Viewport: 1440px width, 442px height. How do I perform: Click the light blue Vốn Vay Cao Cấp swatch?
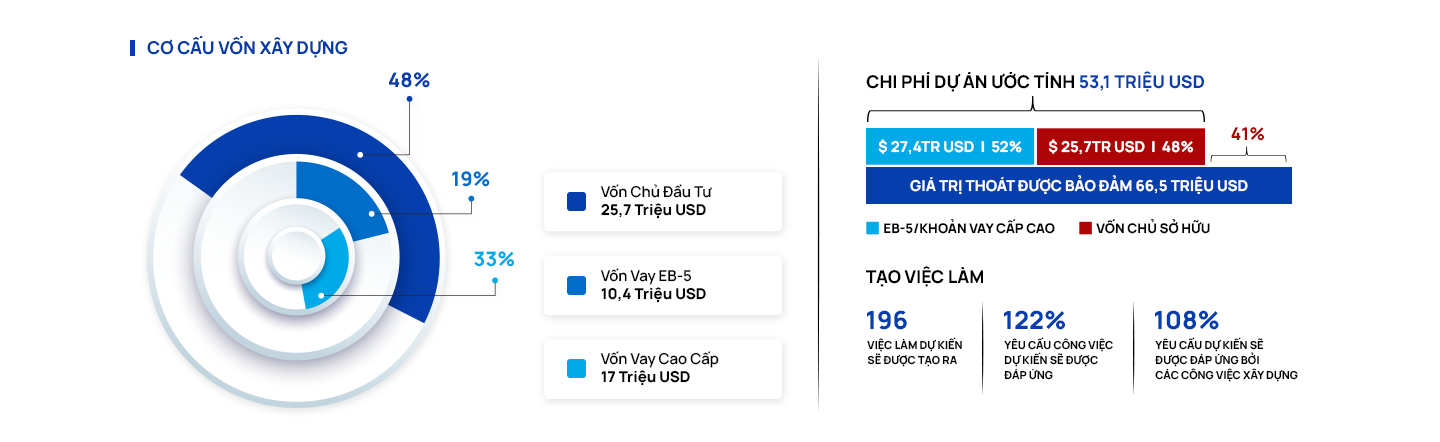pos(576,368)
